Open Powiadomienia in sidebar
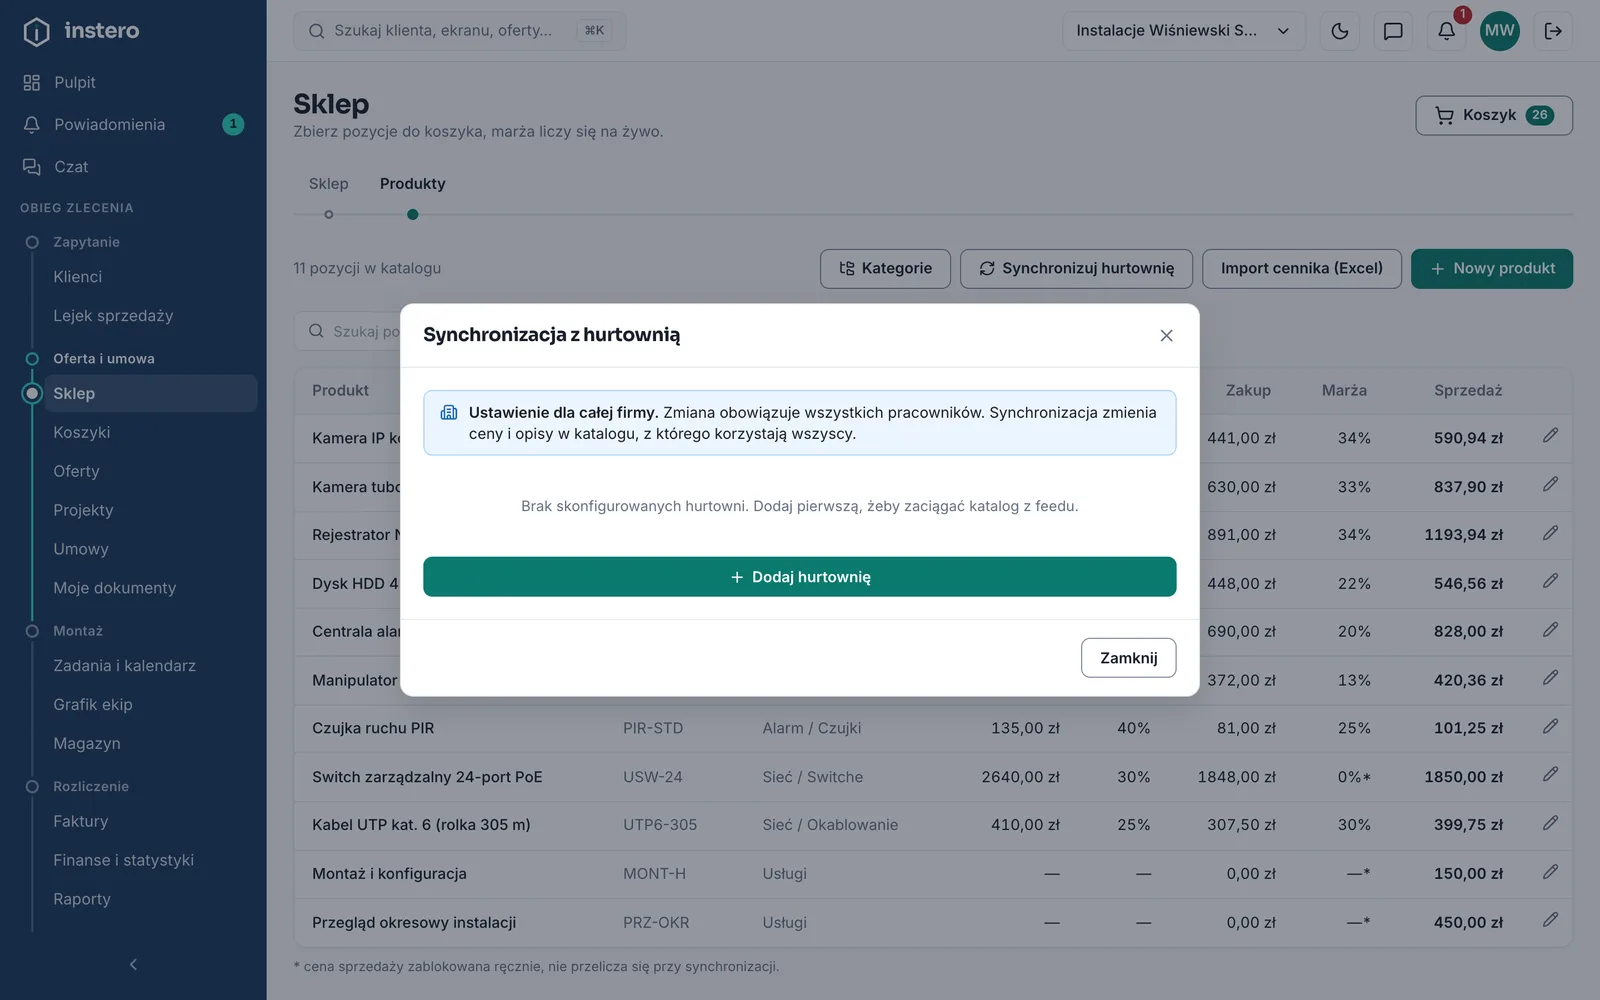 (133, 124)
